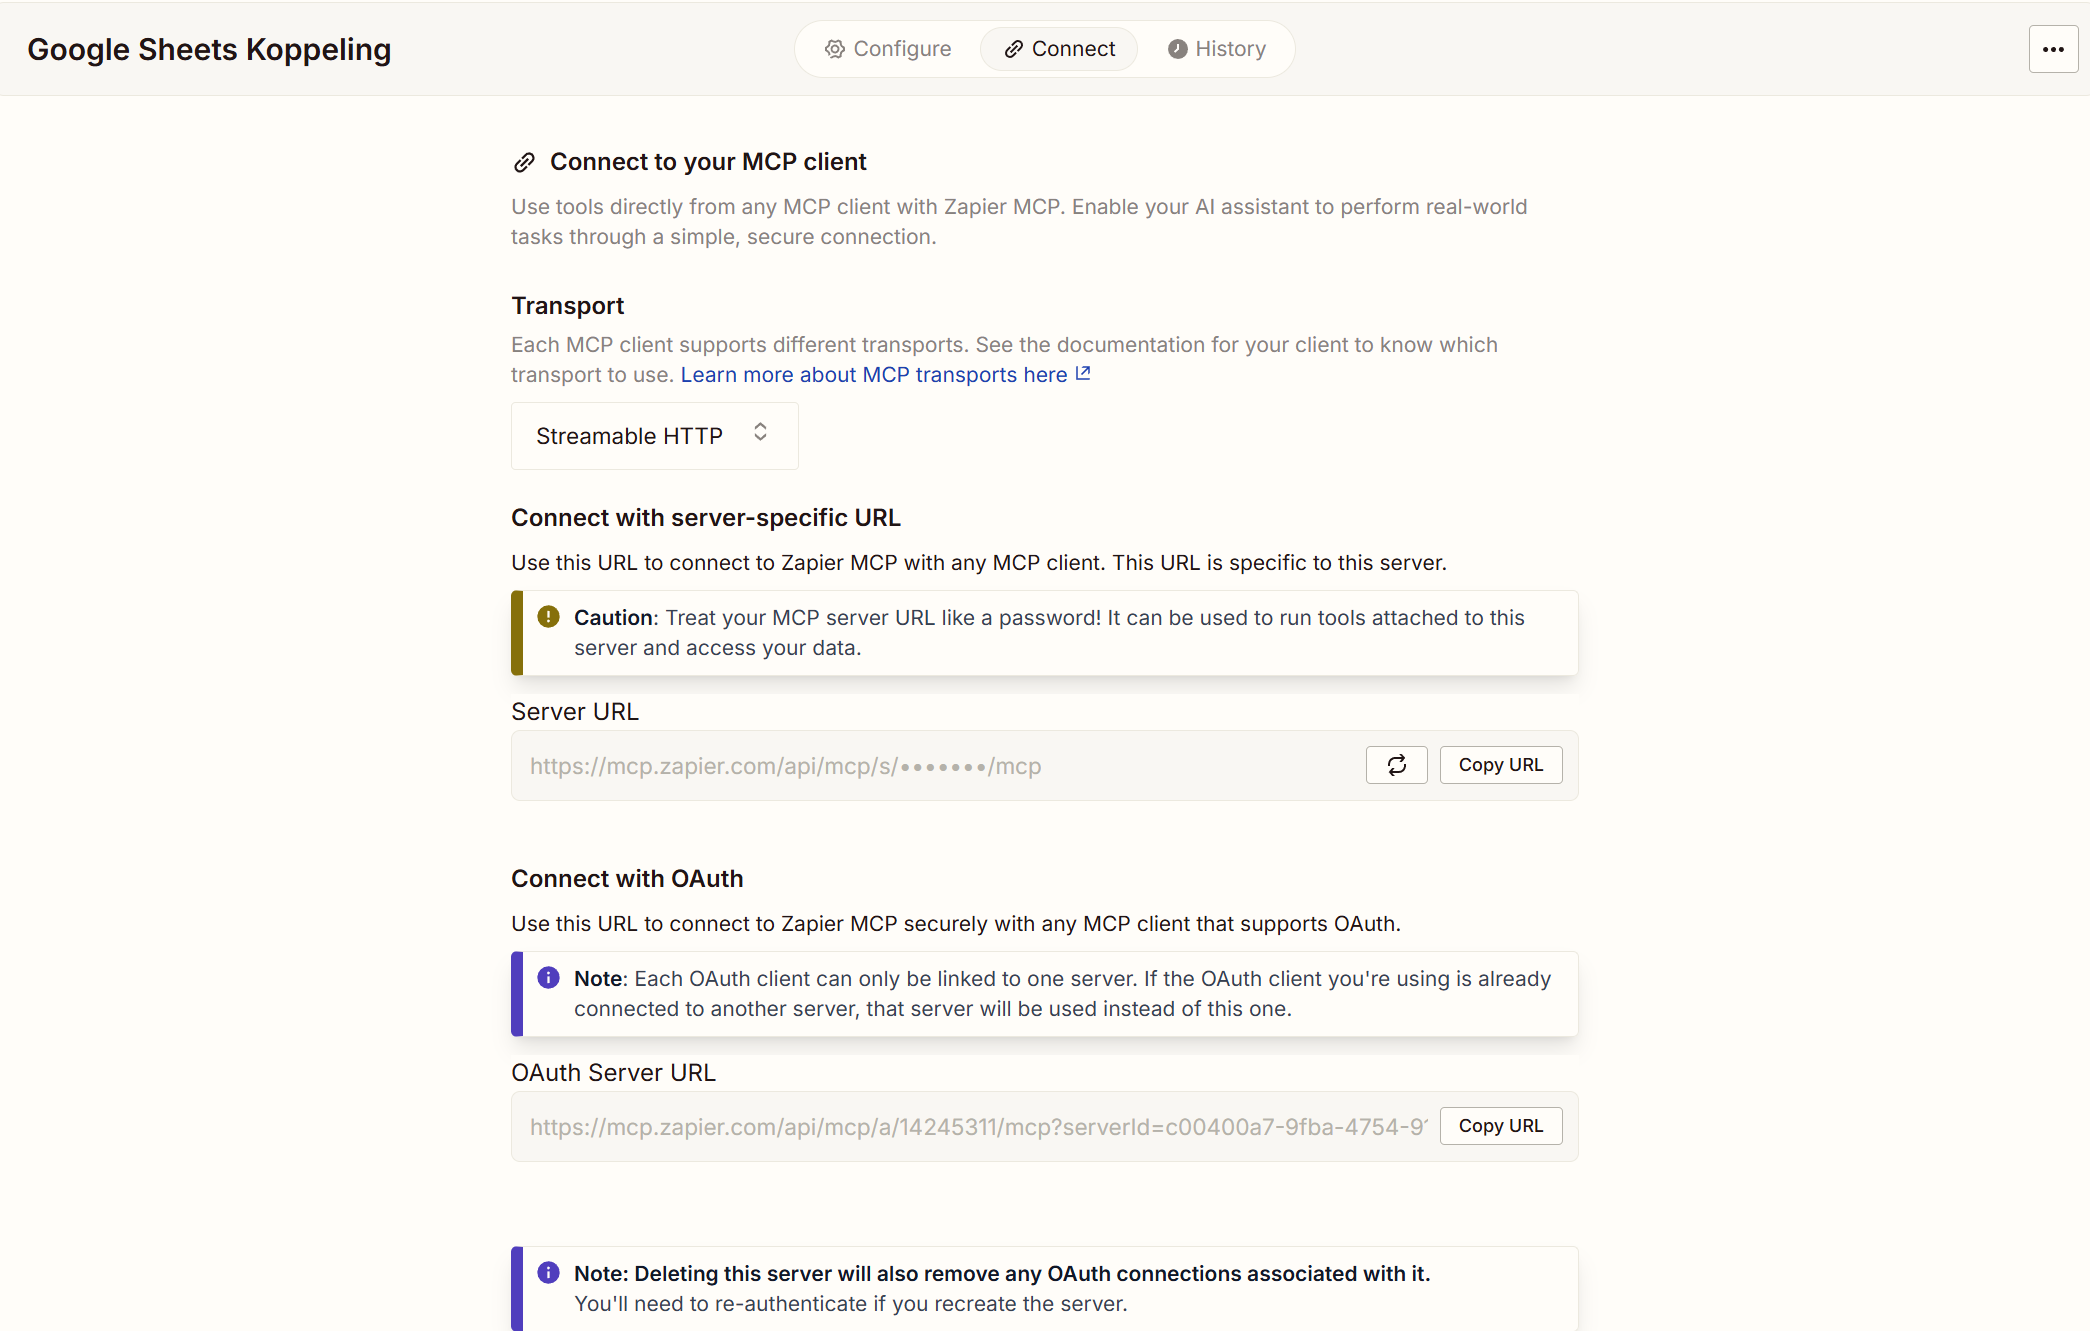
Task: Switch to the Configure tab
Action: 888,49
